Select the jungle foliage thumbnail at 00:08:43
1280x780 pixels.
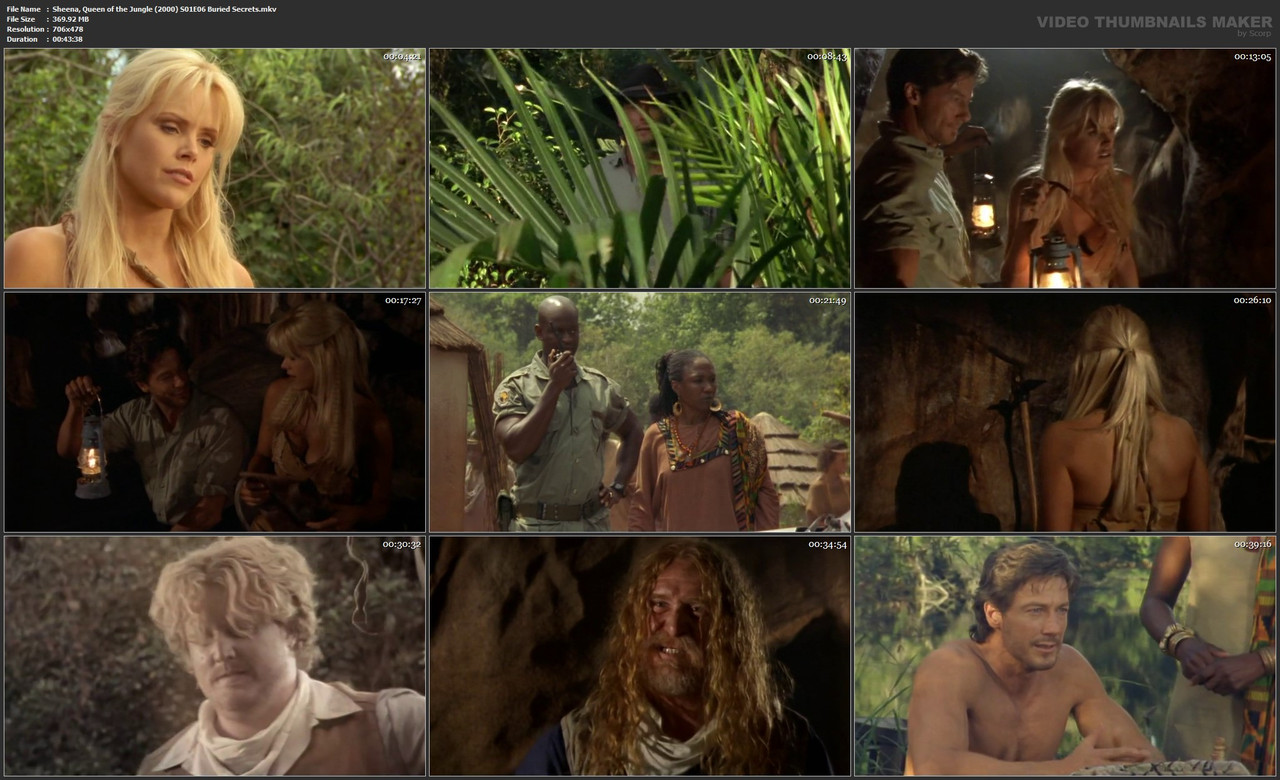click(639, 168)
